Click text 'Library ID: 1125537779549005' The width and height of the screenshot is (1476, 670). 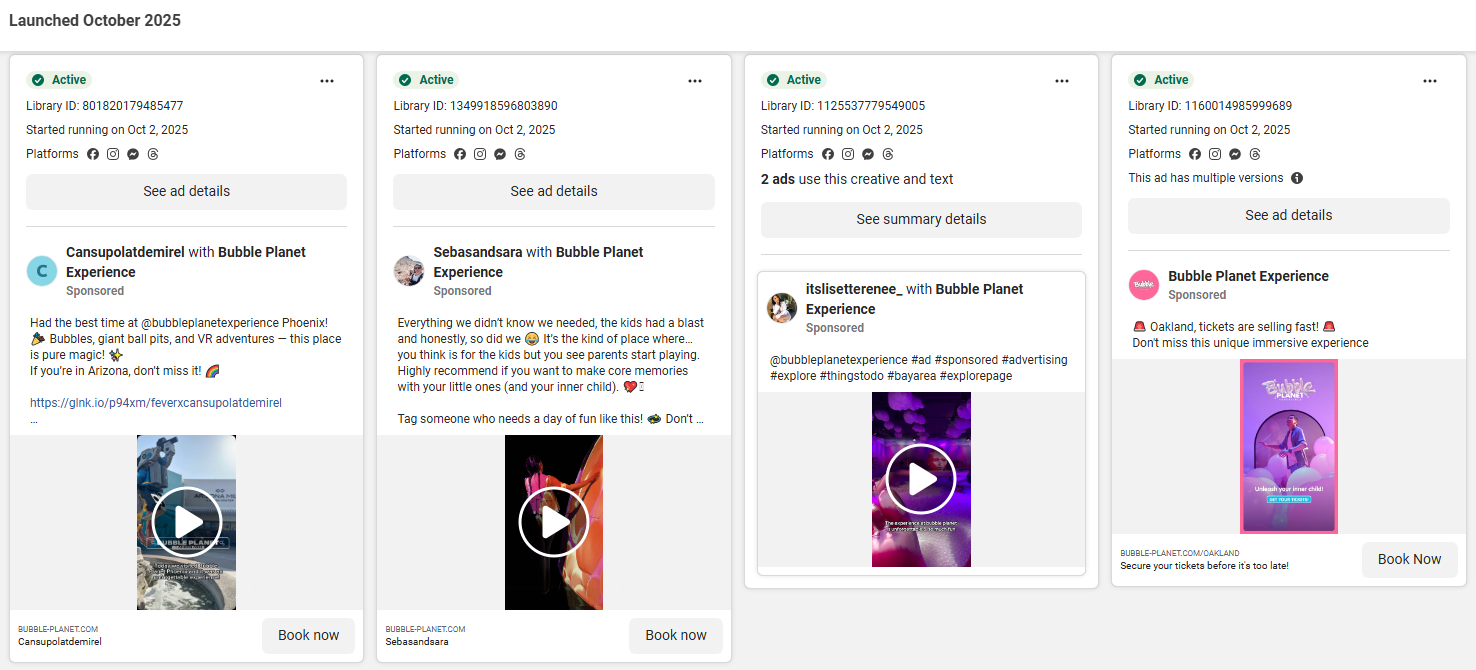click(843, 106)
